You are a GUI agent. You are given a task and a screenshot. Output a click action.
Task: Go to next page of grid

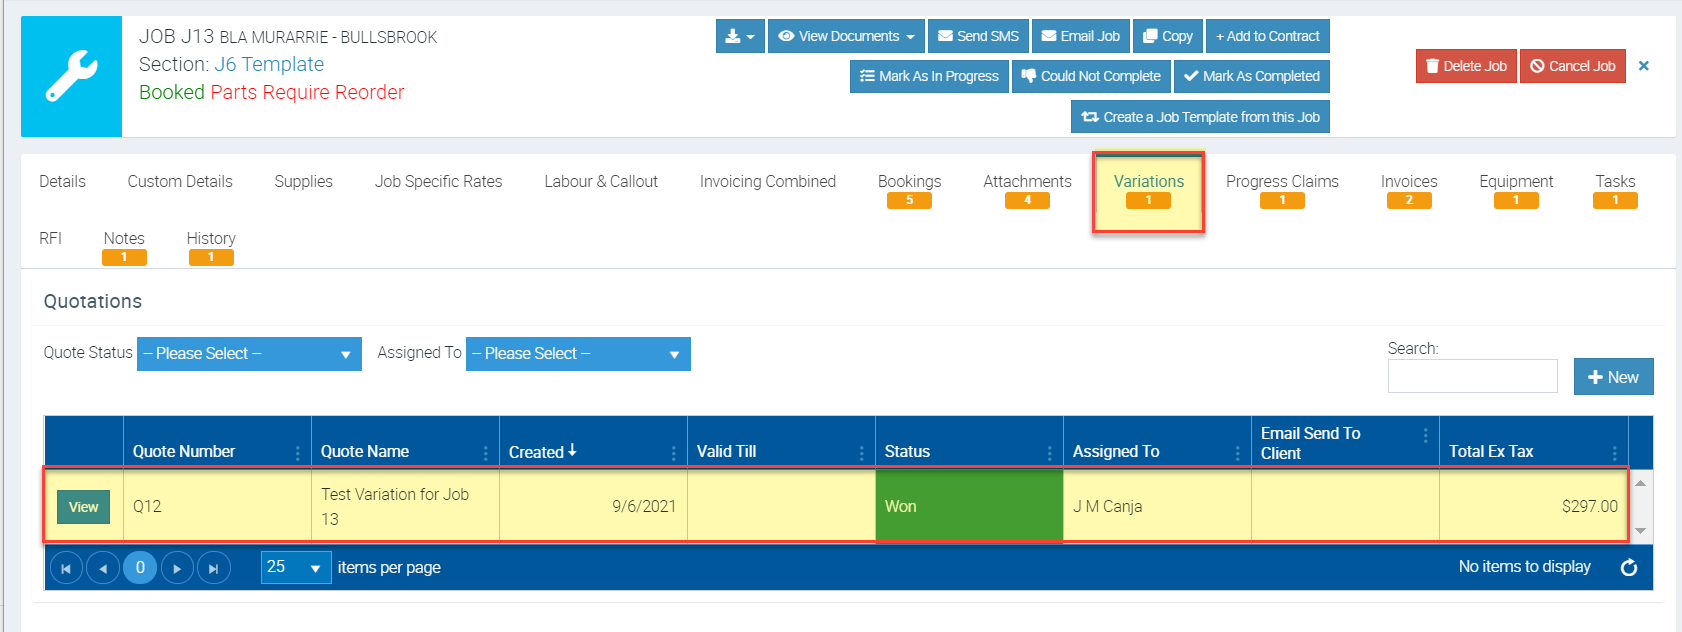tap(177, 568)
